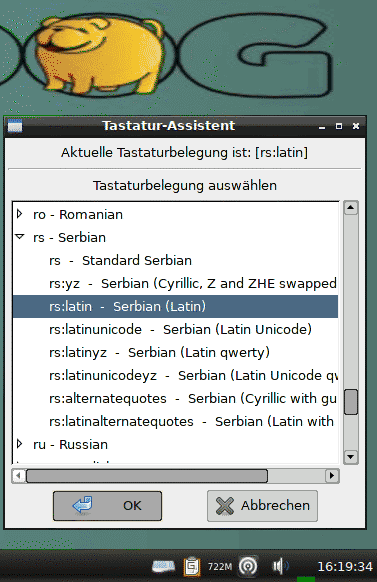Viewport: 377px width, 582px height.
Task: Click the yellow Puppy dog desktop logo
Action: (x=100, y=55)
